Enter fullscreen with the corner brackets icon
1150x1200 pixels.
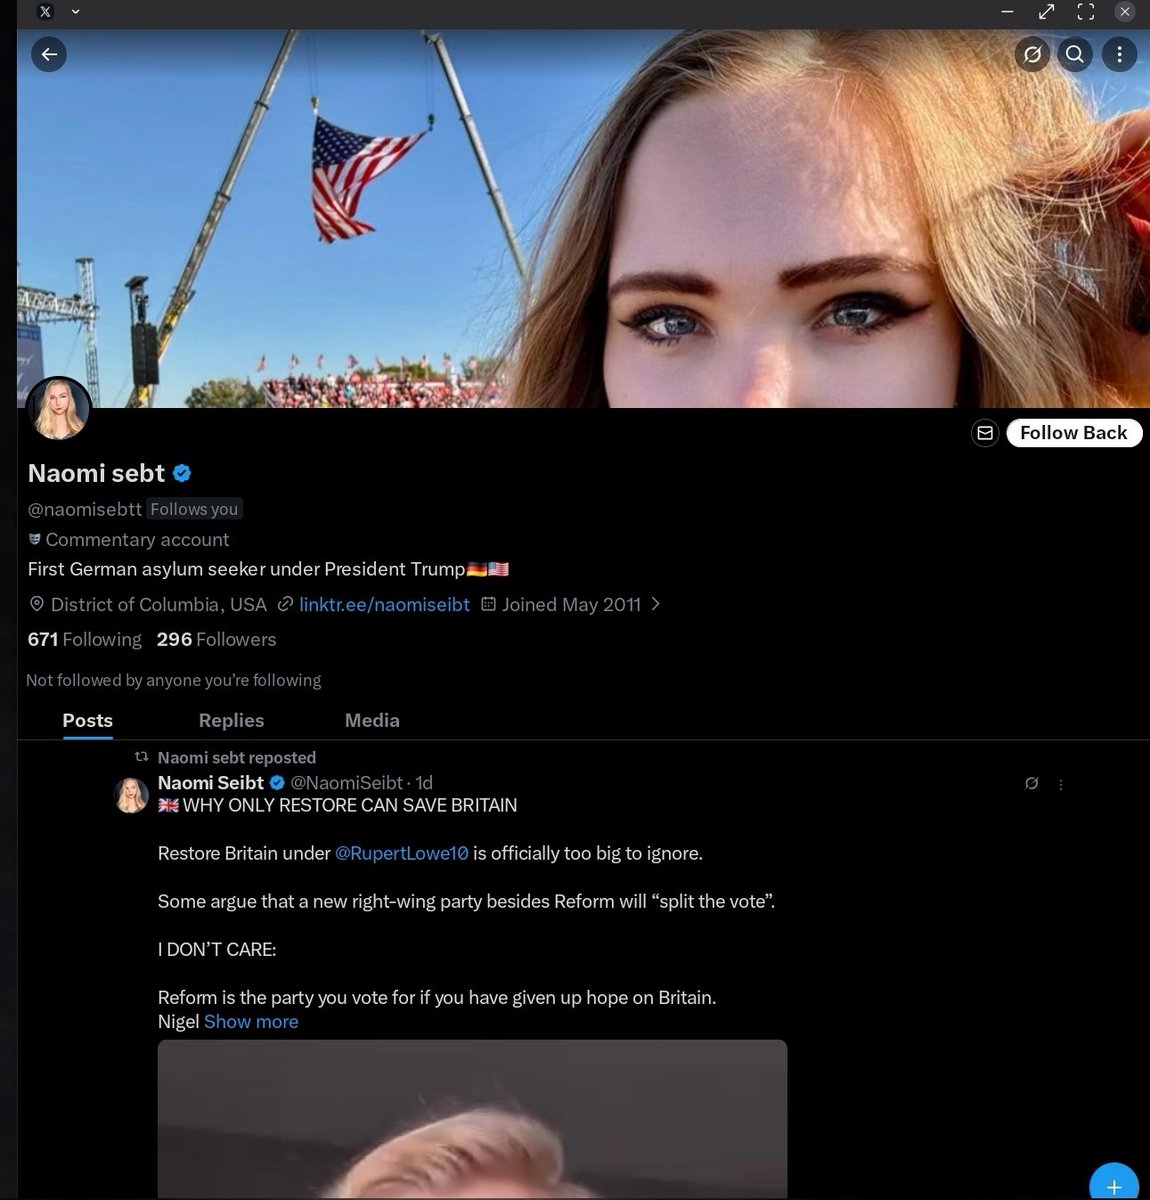tap(1086, 12)
